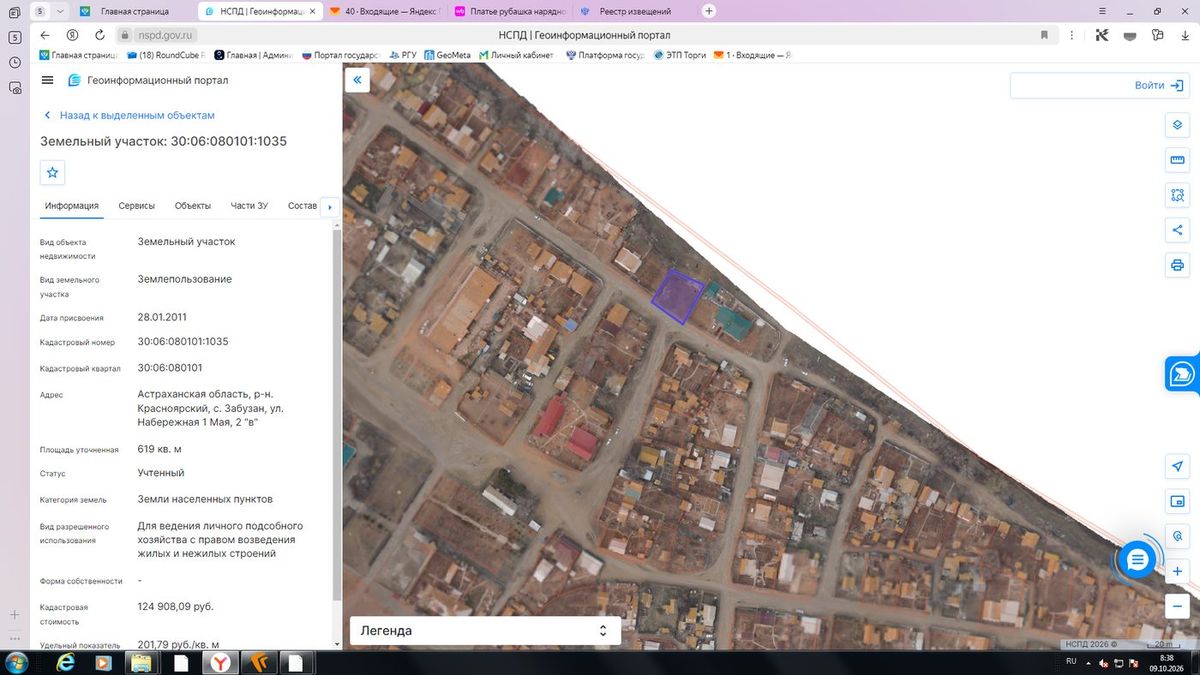Open the map layers panel
Screen dimensions: 1200x675
point(1177,125)
